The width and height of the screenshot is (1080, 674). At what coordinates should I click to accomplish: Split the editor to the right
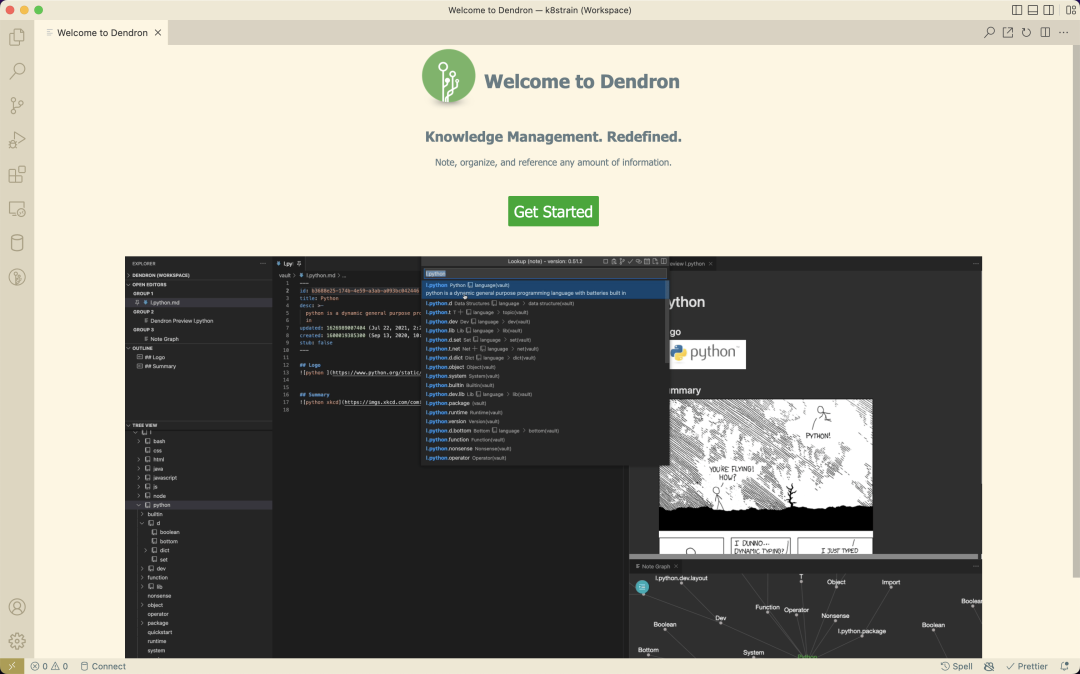coord(1045,32)
